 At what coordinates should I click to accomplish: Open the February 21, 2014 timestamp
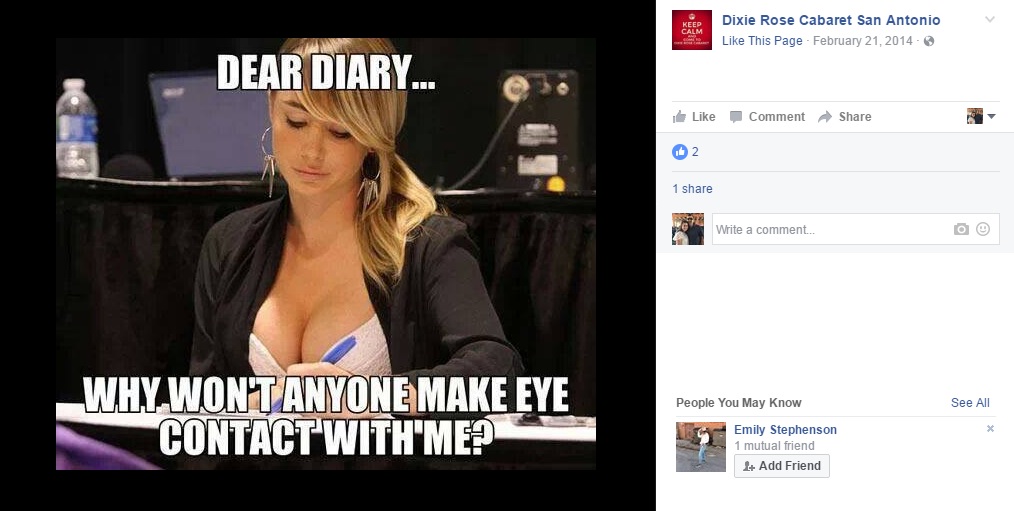click(x=862, y=41)
